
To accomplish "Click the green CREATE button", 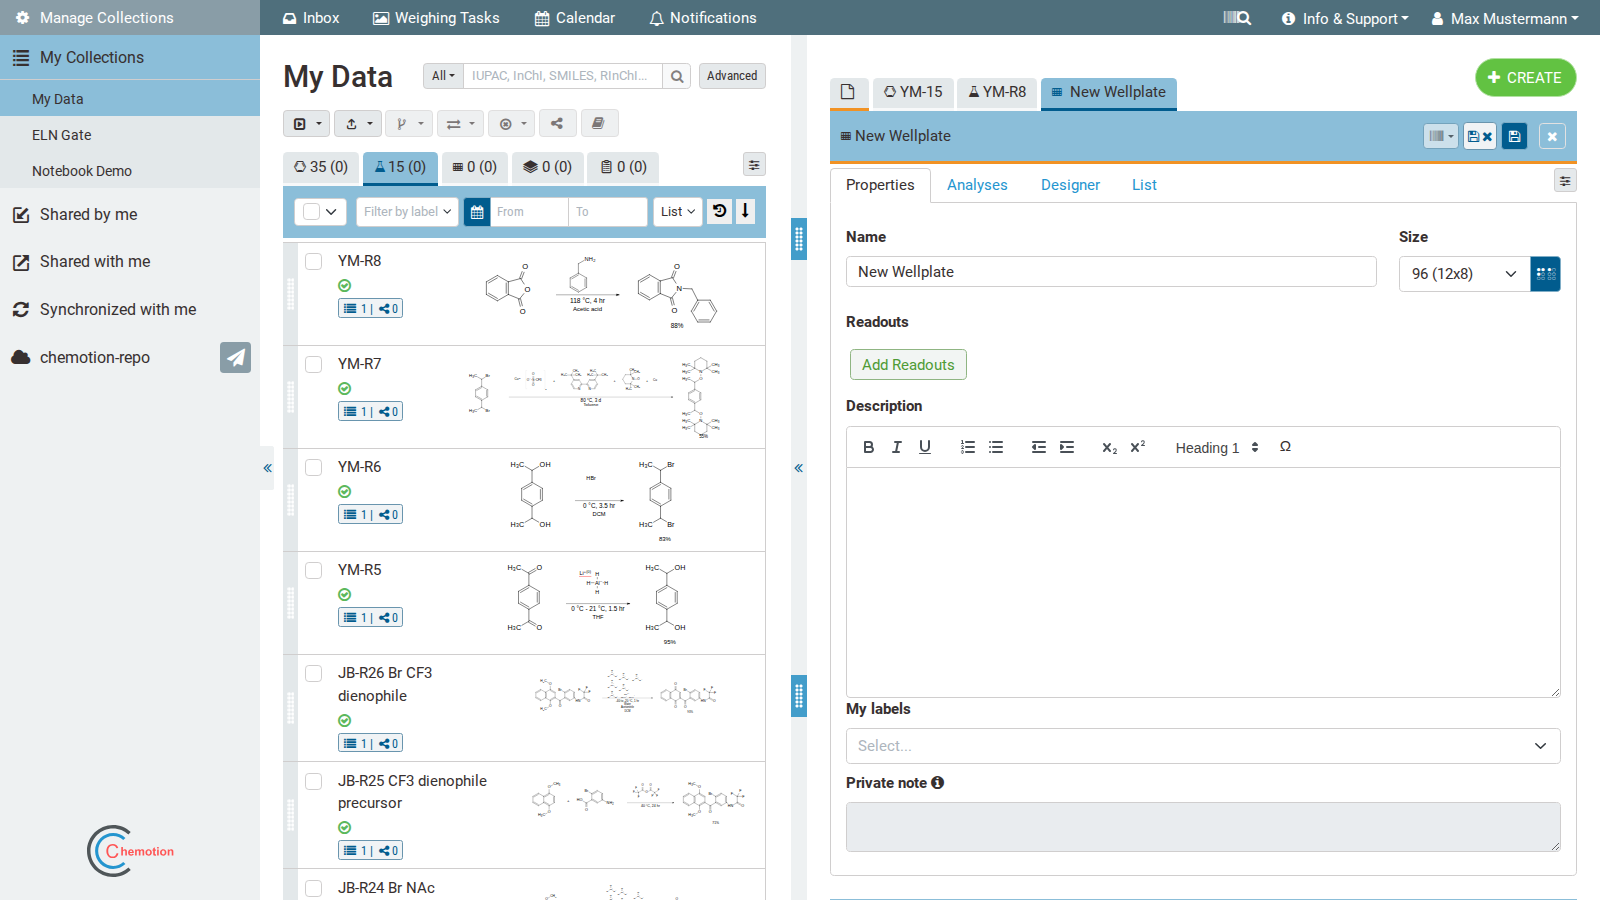I will pos(1525,78).
